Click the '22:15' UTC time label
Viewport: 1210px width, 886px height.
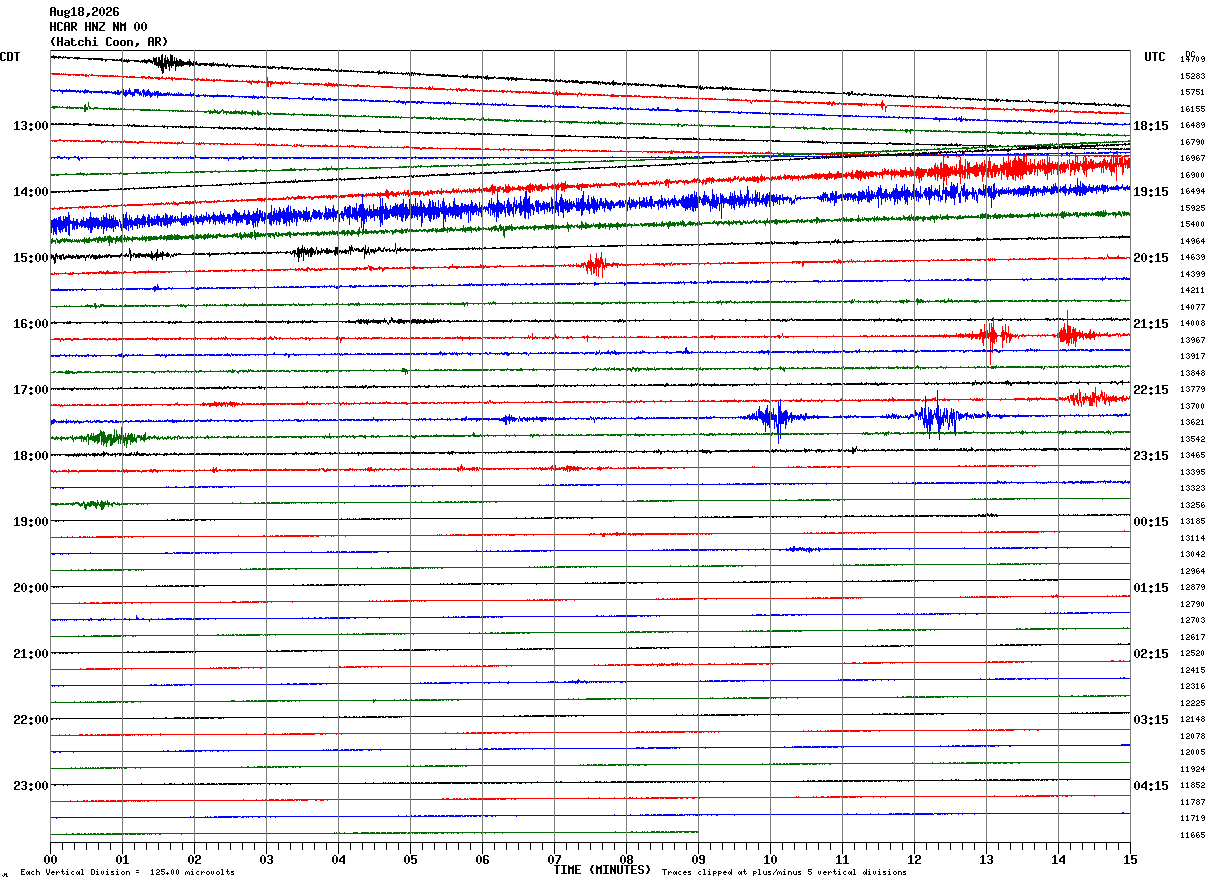click(1151, 390)
